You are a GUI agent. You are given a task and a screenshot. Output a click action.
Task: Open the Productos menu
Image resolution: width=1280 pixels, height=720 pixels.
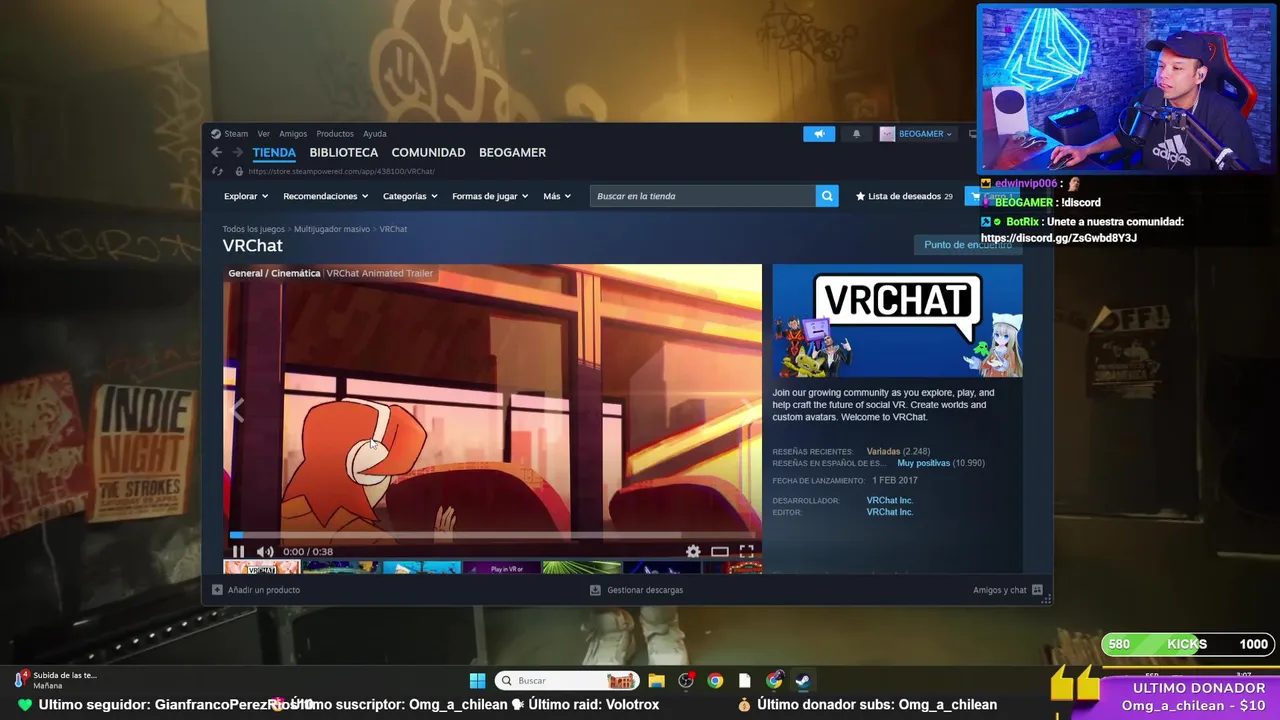[335, 134]
